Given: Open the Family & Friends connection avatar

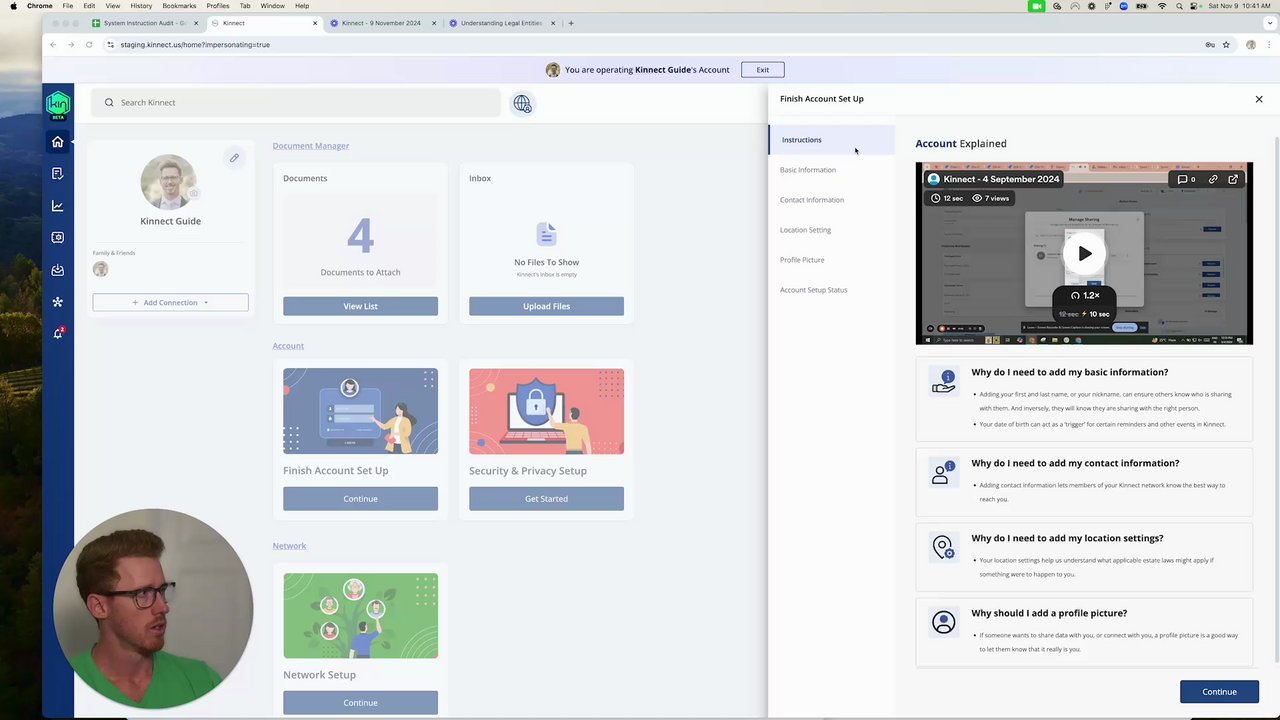Looking at the screenshot, I should pos(100,269).
